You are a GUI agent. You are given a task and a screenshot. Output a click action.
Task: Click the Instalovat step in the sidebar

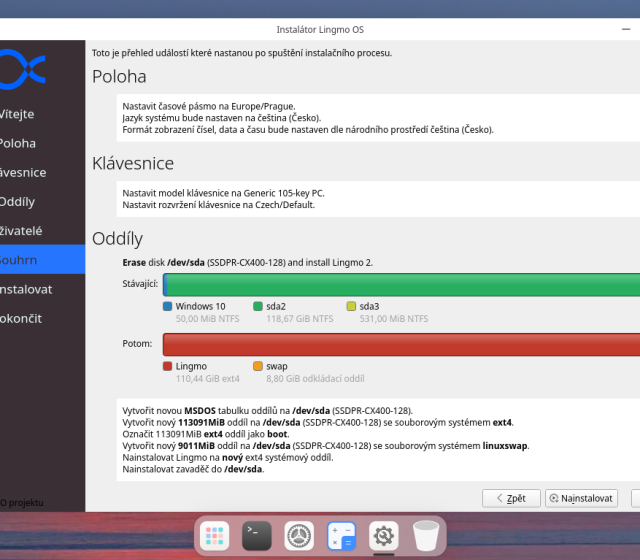tap(27, 289)
